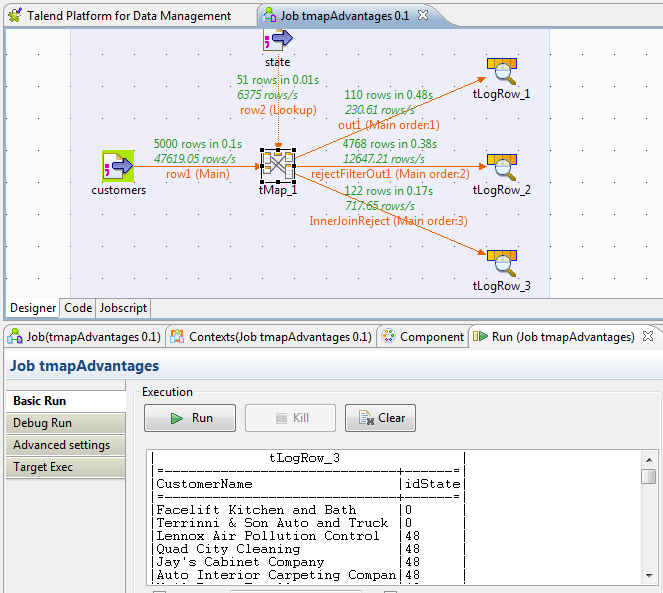Select the tLogRow_3 component icon

pyautogui.click(x=501, y=263)
